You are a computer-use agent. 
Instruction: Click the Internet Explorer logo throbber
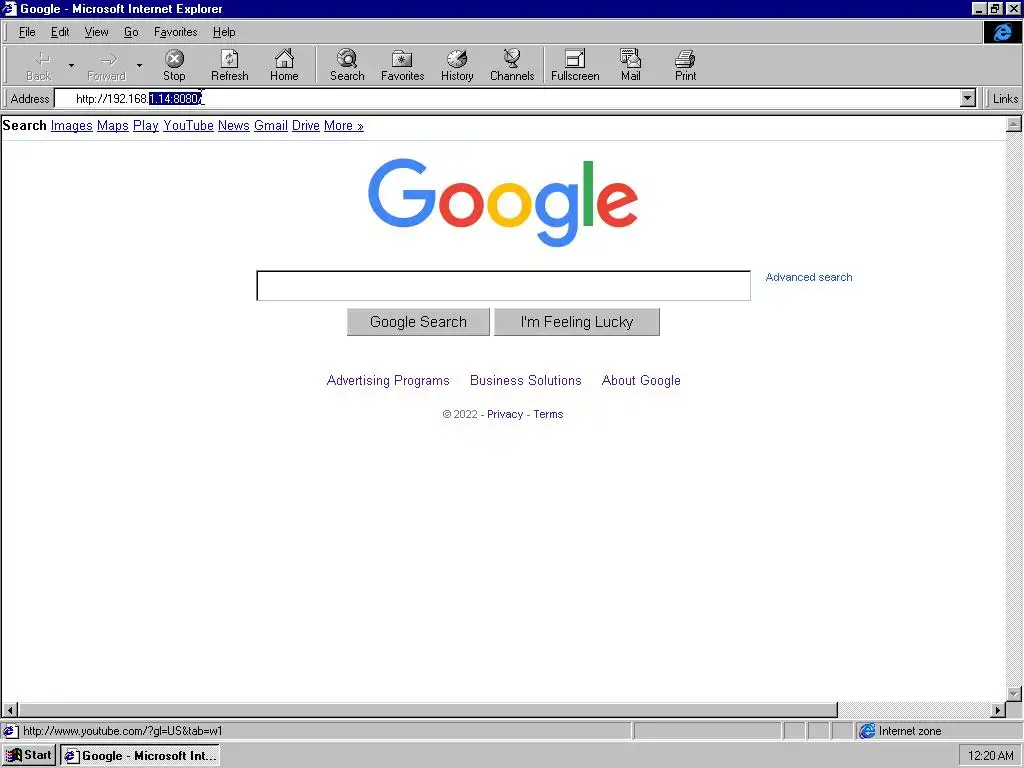click(1002, 32)
